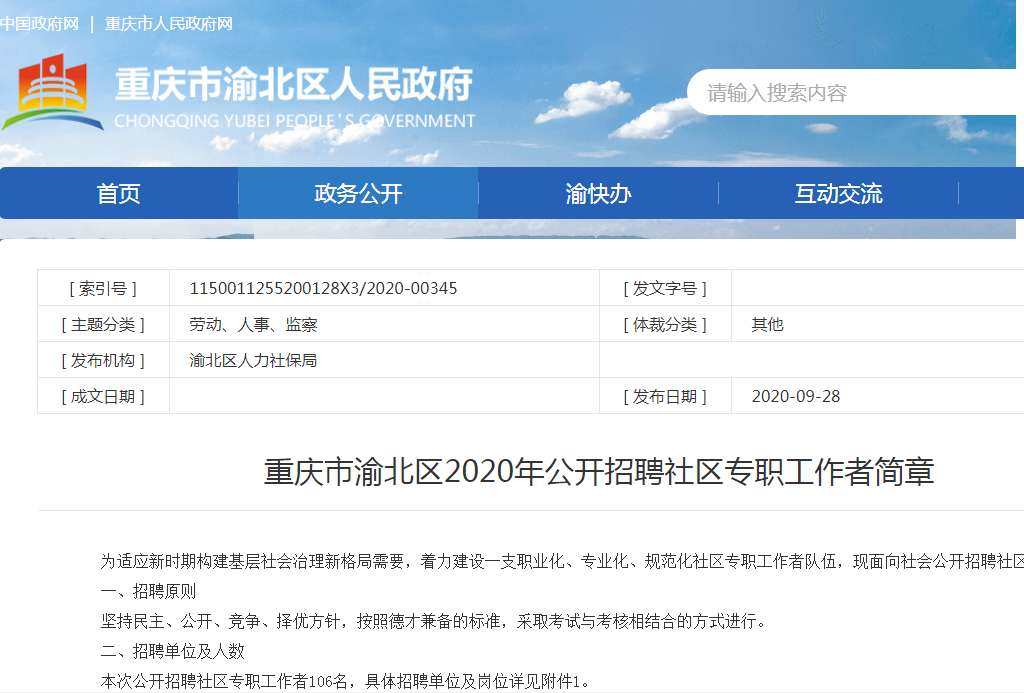The width and height of the screenshot is (1024, 693).
Task: Go to the 首页 navigation tab
Action: pos(119,194)
